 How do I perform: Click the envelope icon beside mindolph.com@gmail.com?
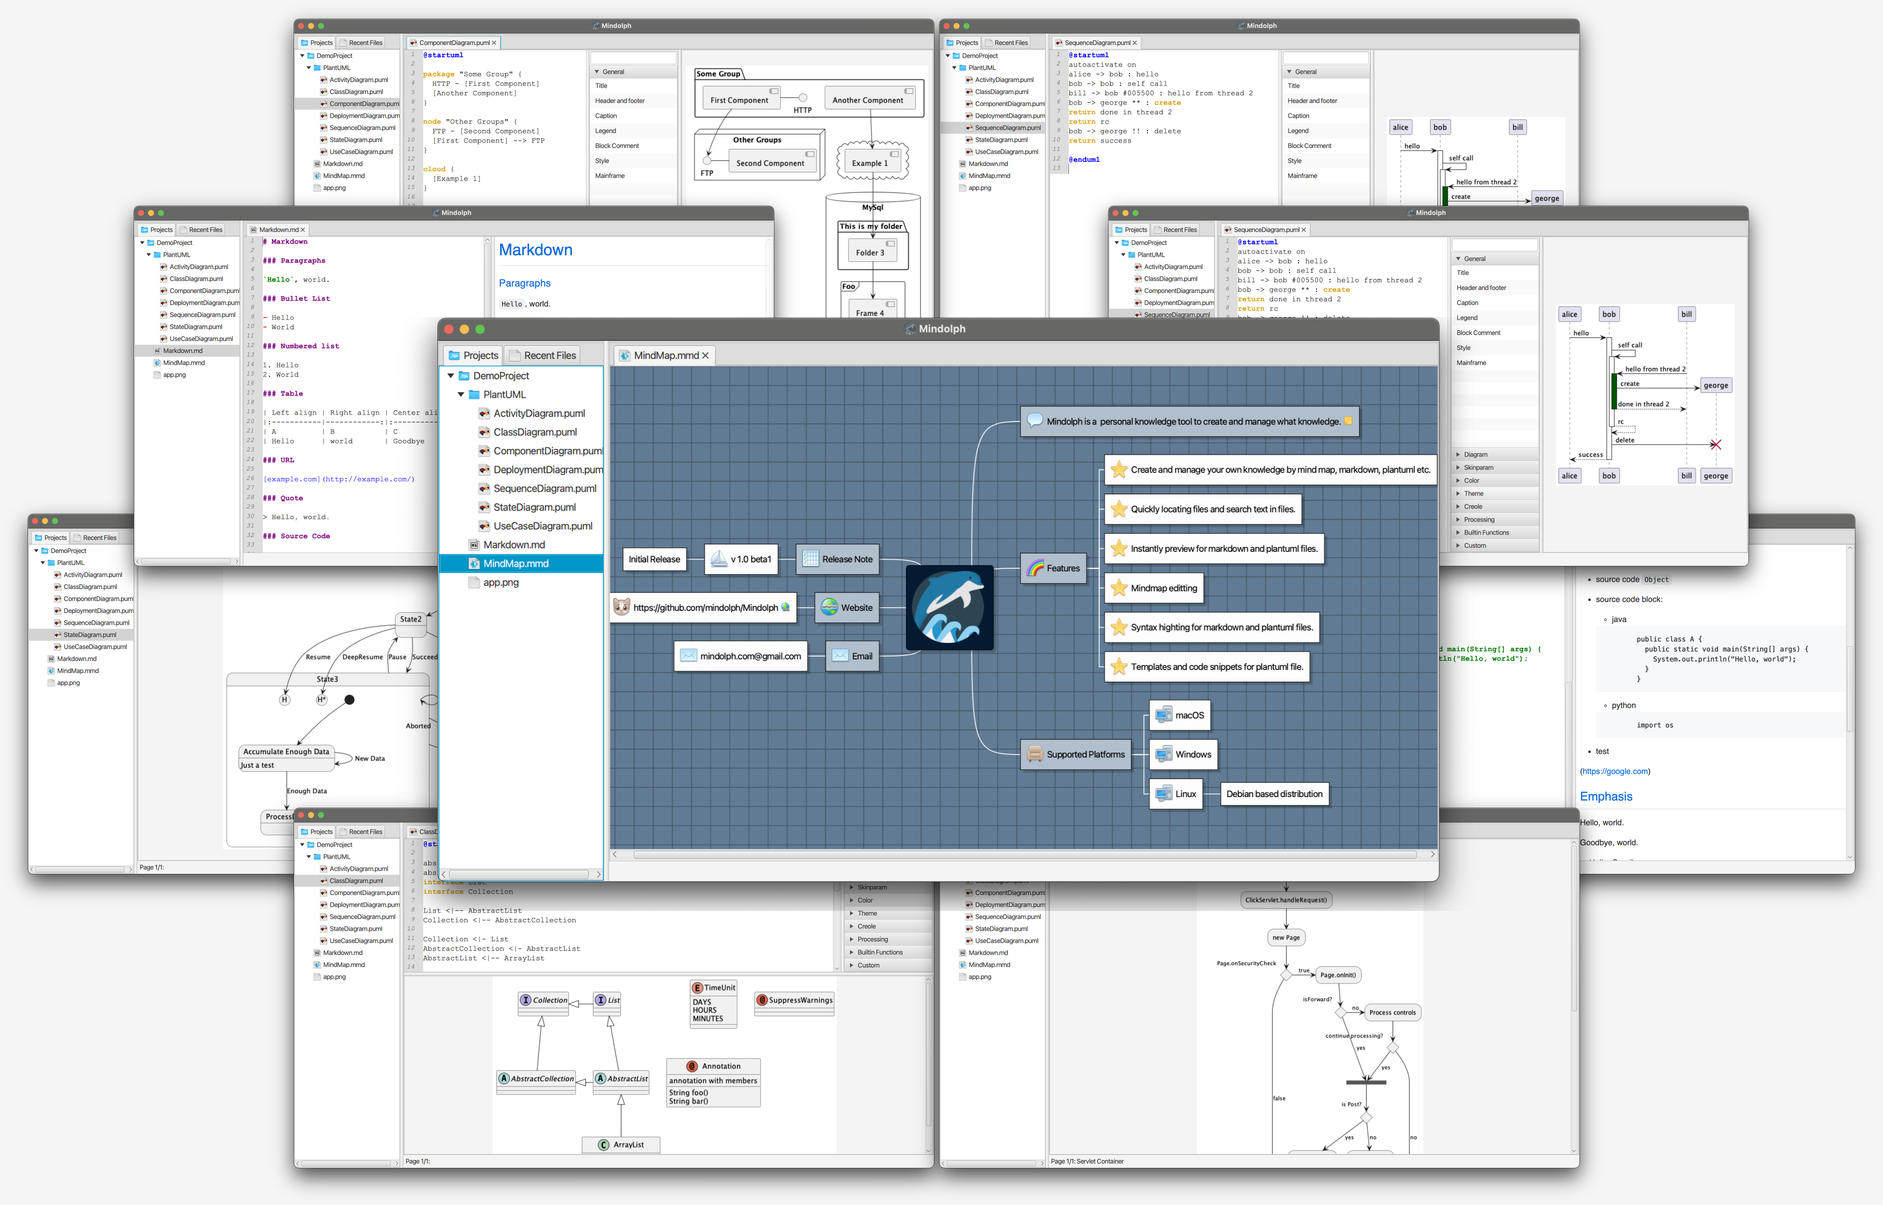(688, 656)
